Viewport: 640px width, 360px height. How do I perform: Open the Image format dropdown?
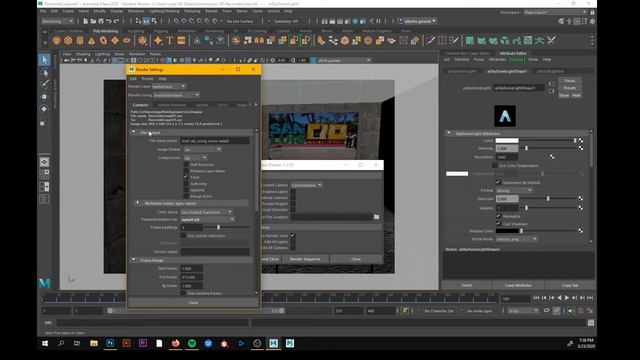(x=202, y=149)
